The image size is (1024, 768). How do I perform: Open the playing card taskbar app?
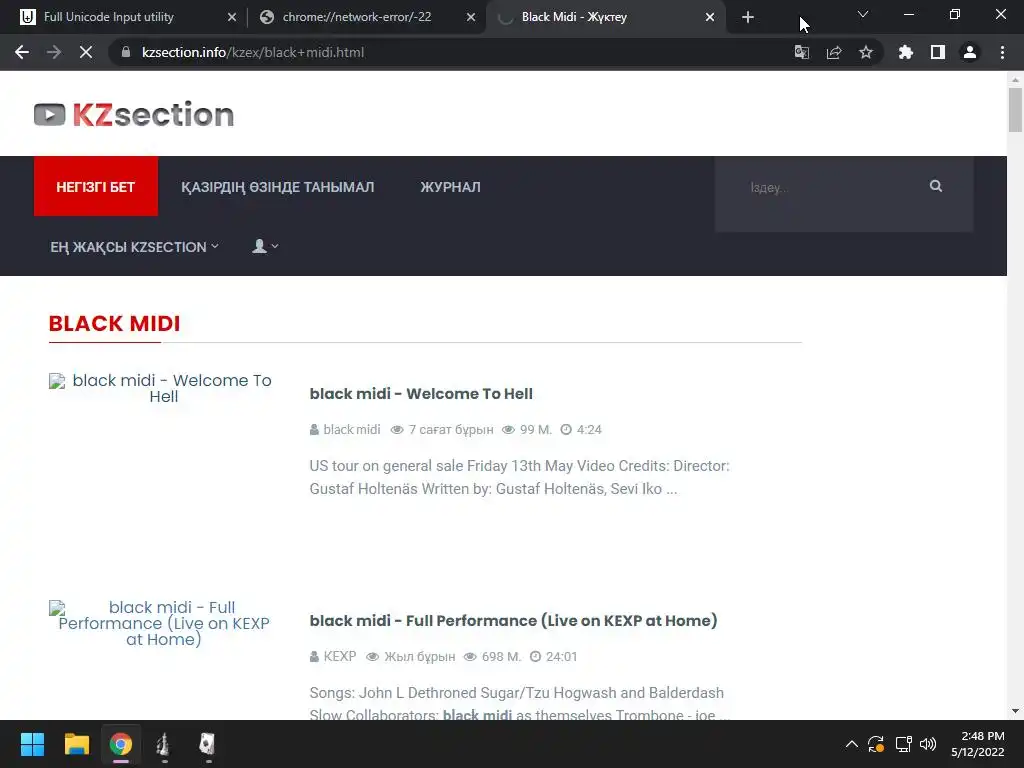coord(207,744)
